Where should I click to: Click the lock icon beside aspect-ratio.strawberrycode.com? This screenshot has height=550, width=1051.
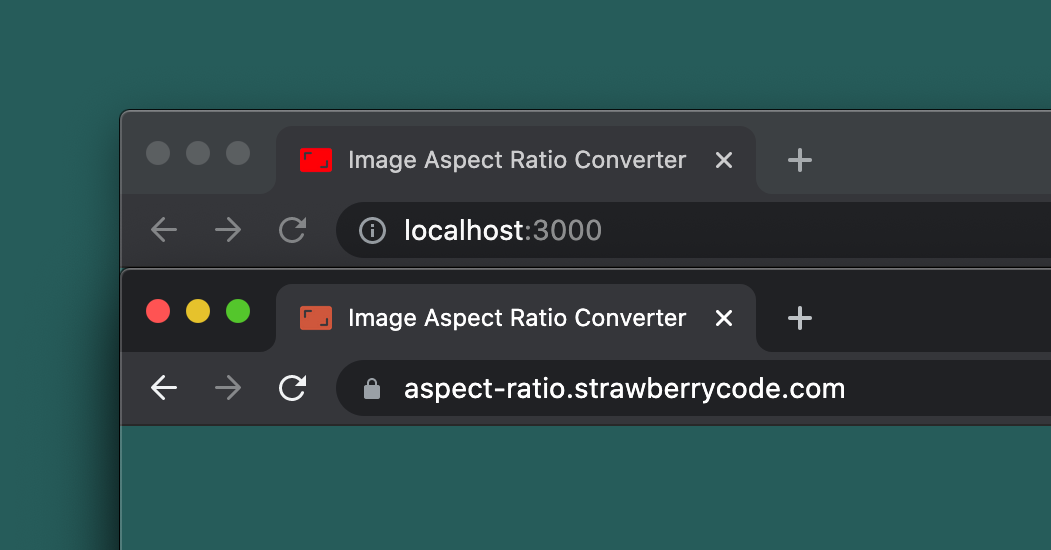[372, 389]
